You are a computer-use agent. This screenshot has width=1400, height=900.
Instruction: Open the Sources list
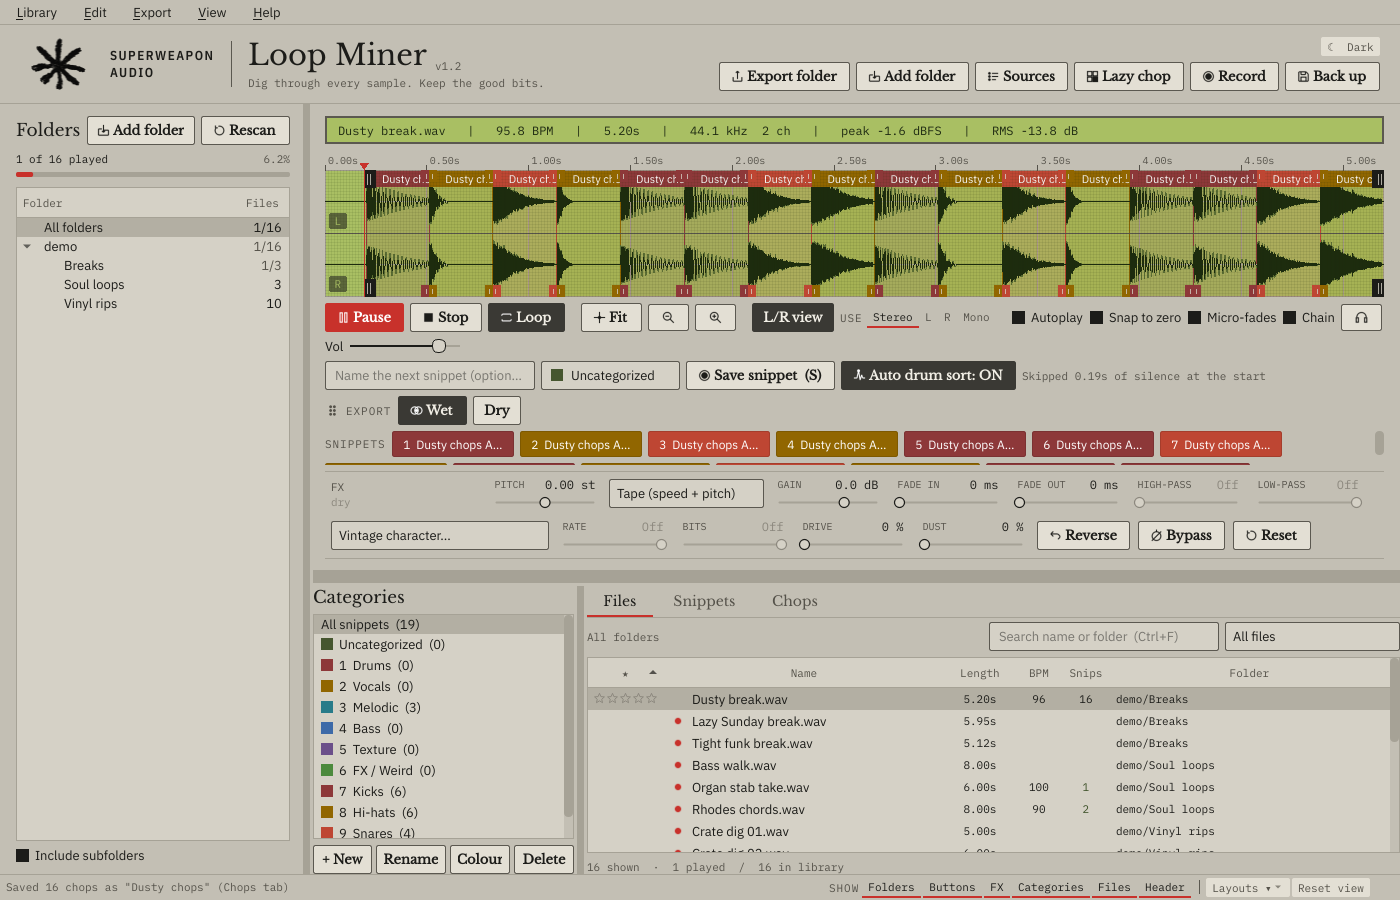click(1021, 77)
